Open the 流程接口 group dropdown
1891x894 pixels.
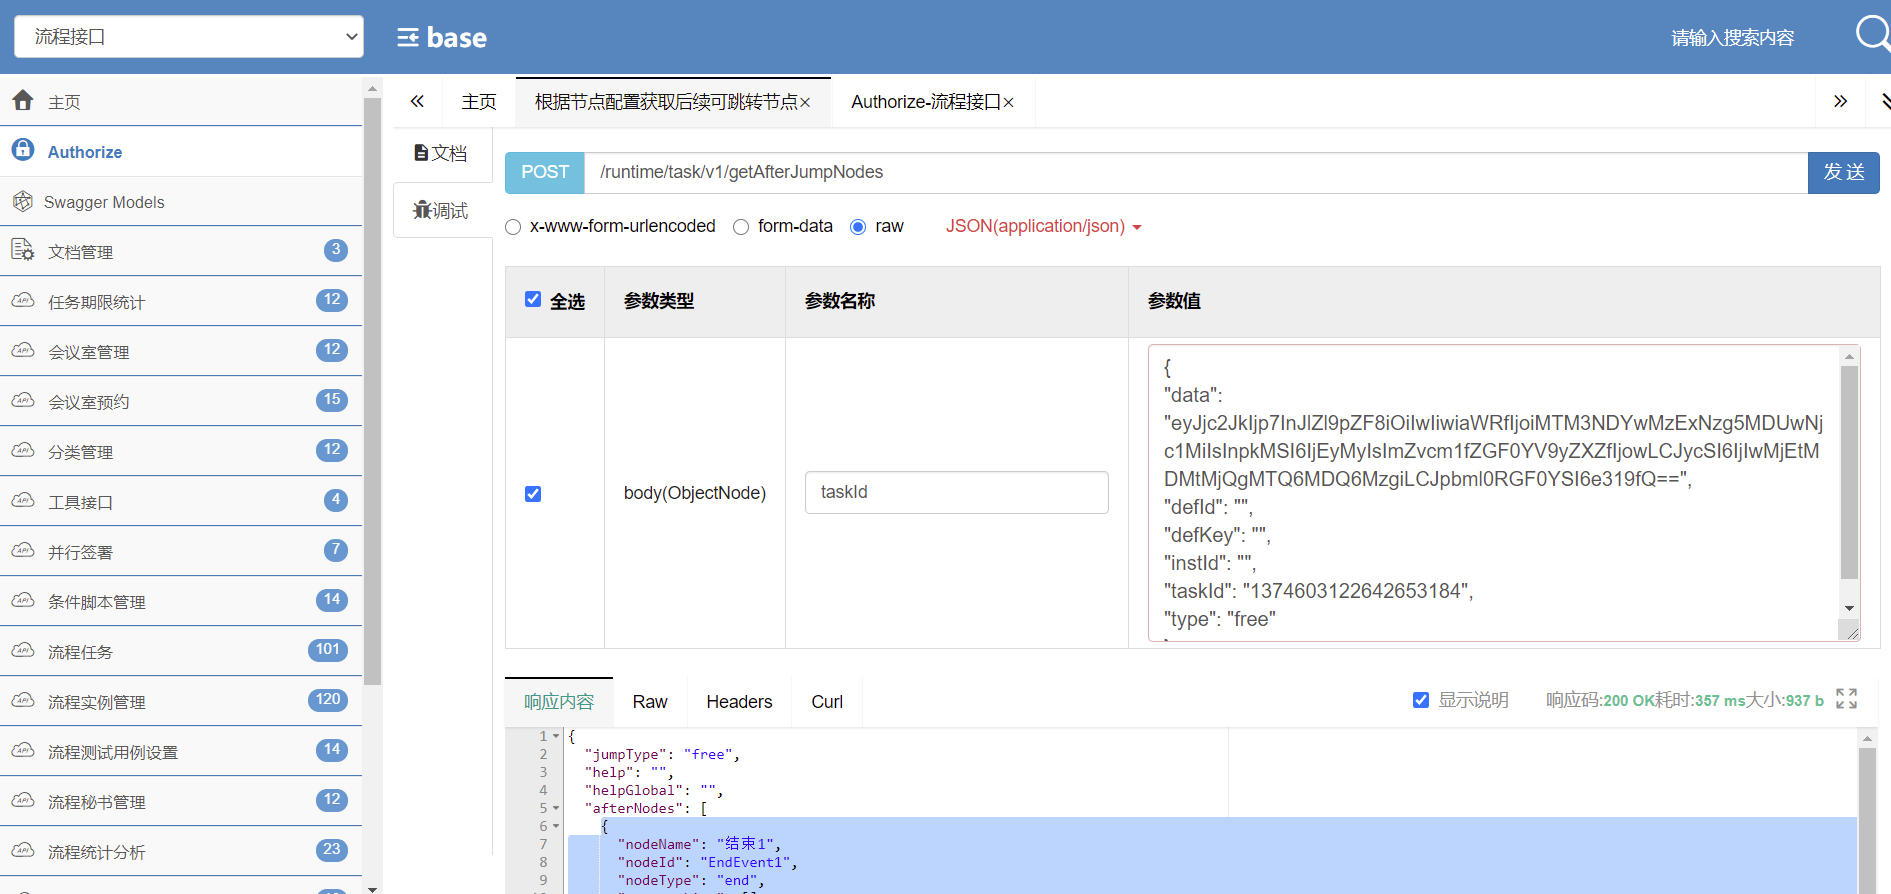point(189,37)
